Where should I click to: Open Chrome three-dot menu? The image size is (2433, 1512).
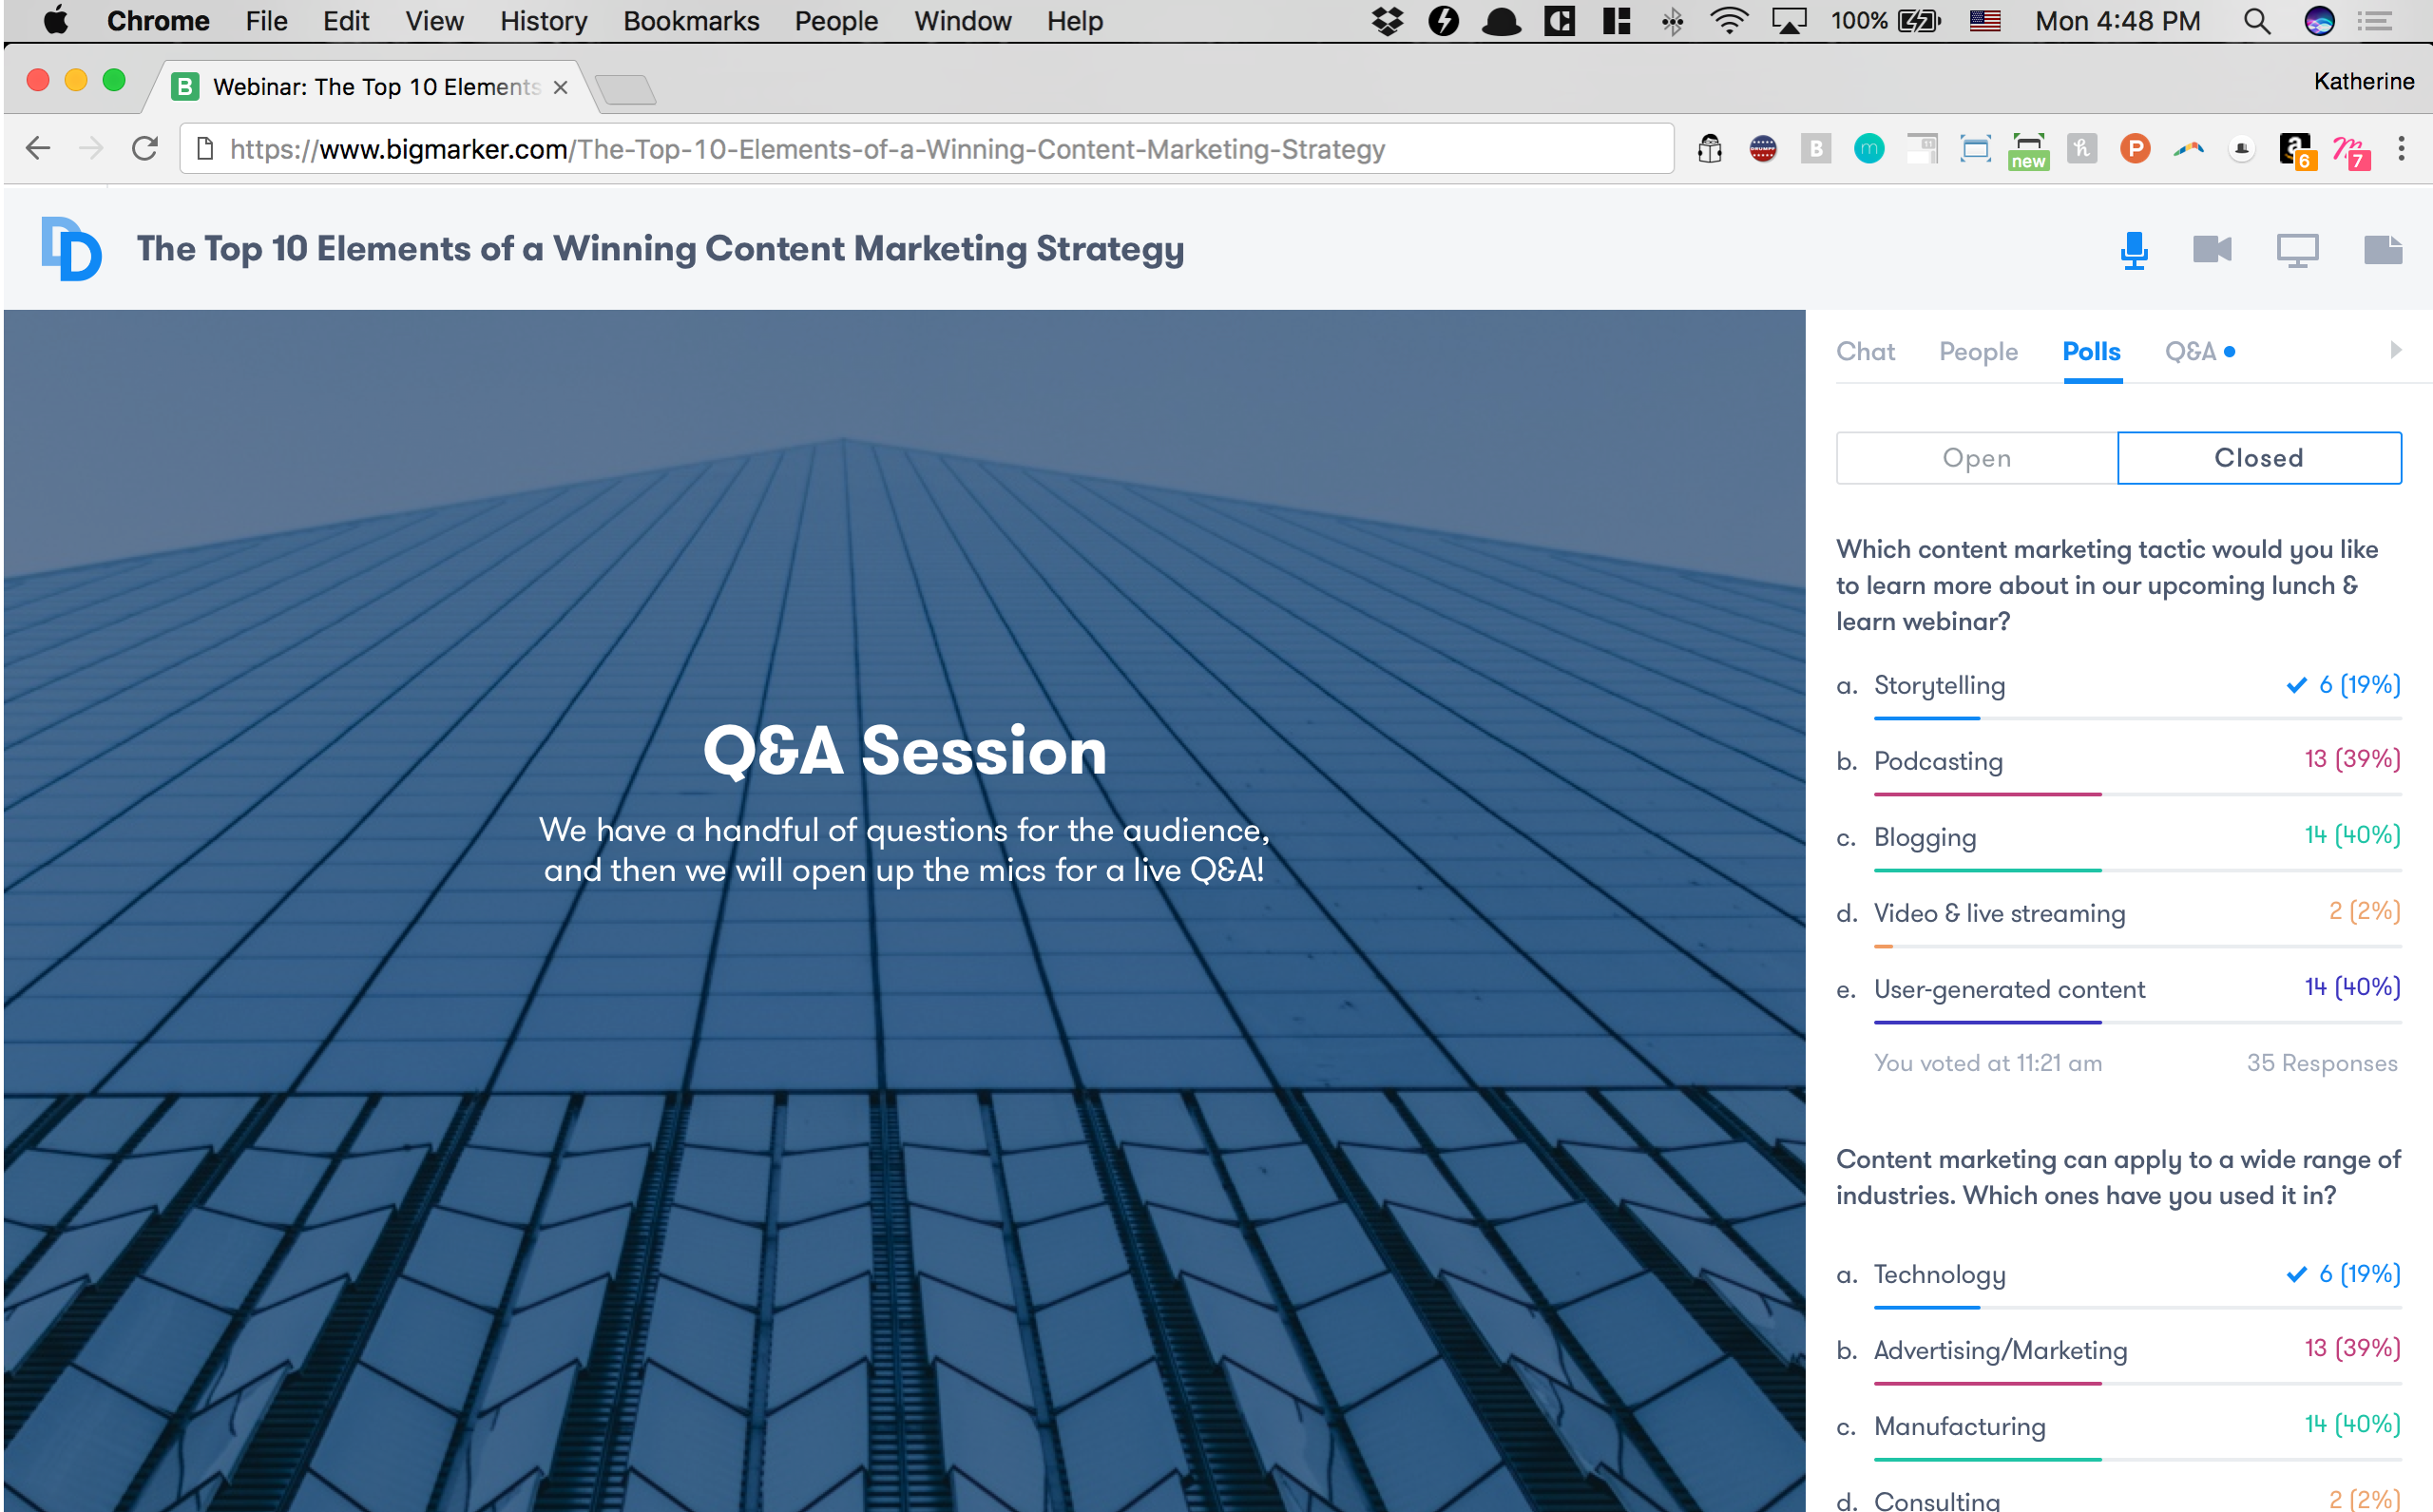(x=2400, y=149)
